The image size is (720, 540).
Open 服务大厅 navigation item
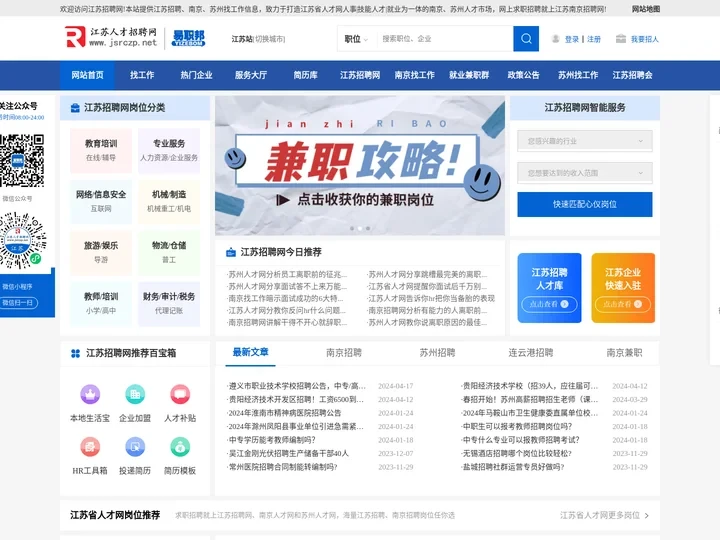[251, 75]
